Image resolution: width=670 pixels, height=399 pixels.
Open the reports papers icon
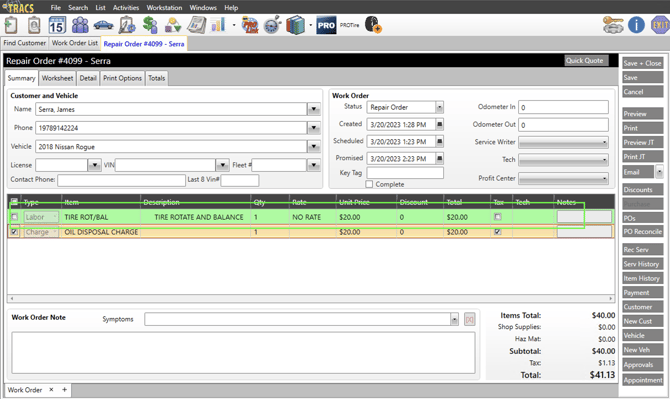pos(196,25)
